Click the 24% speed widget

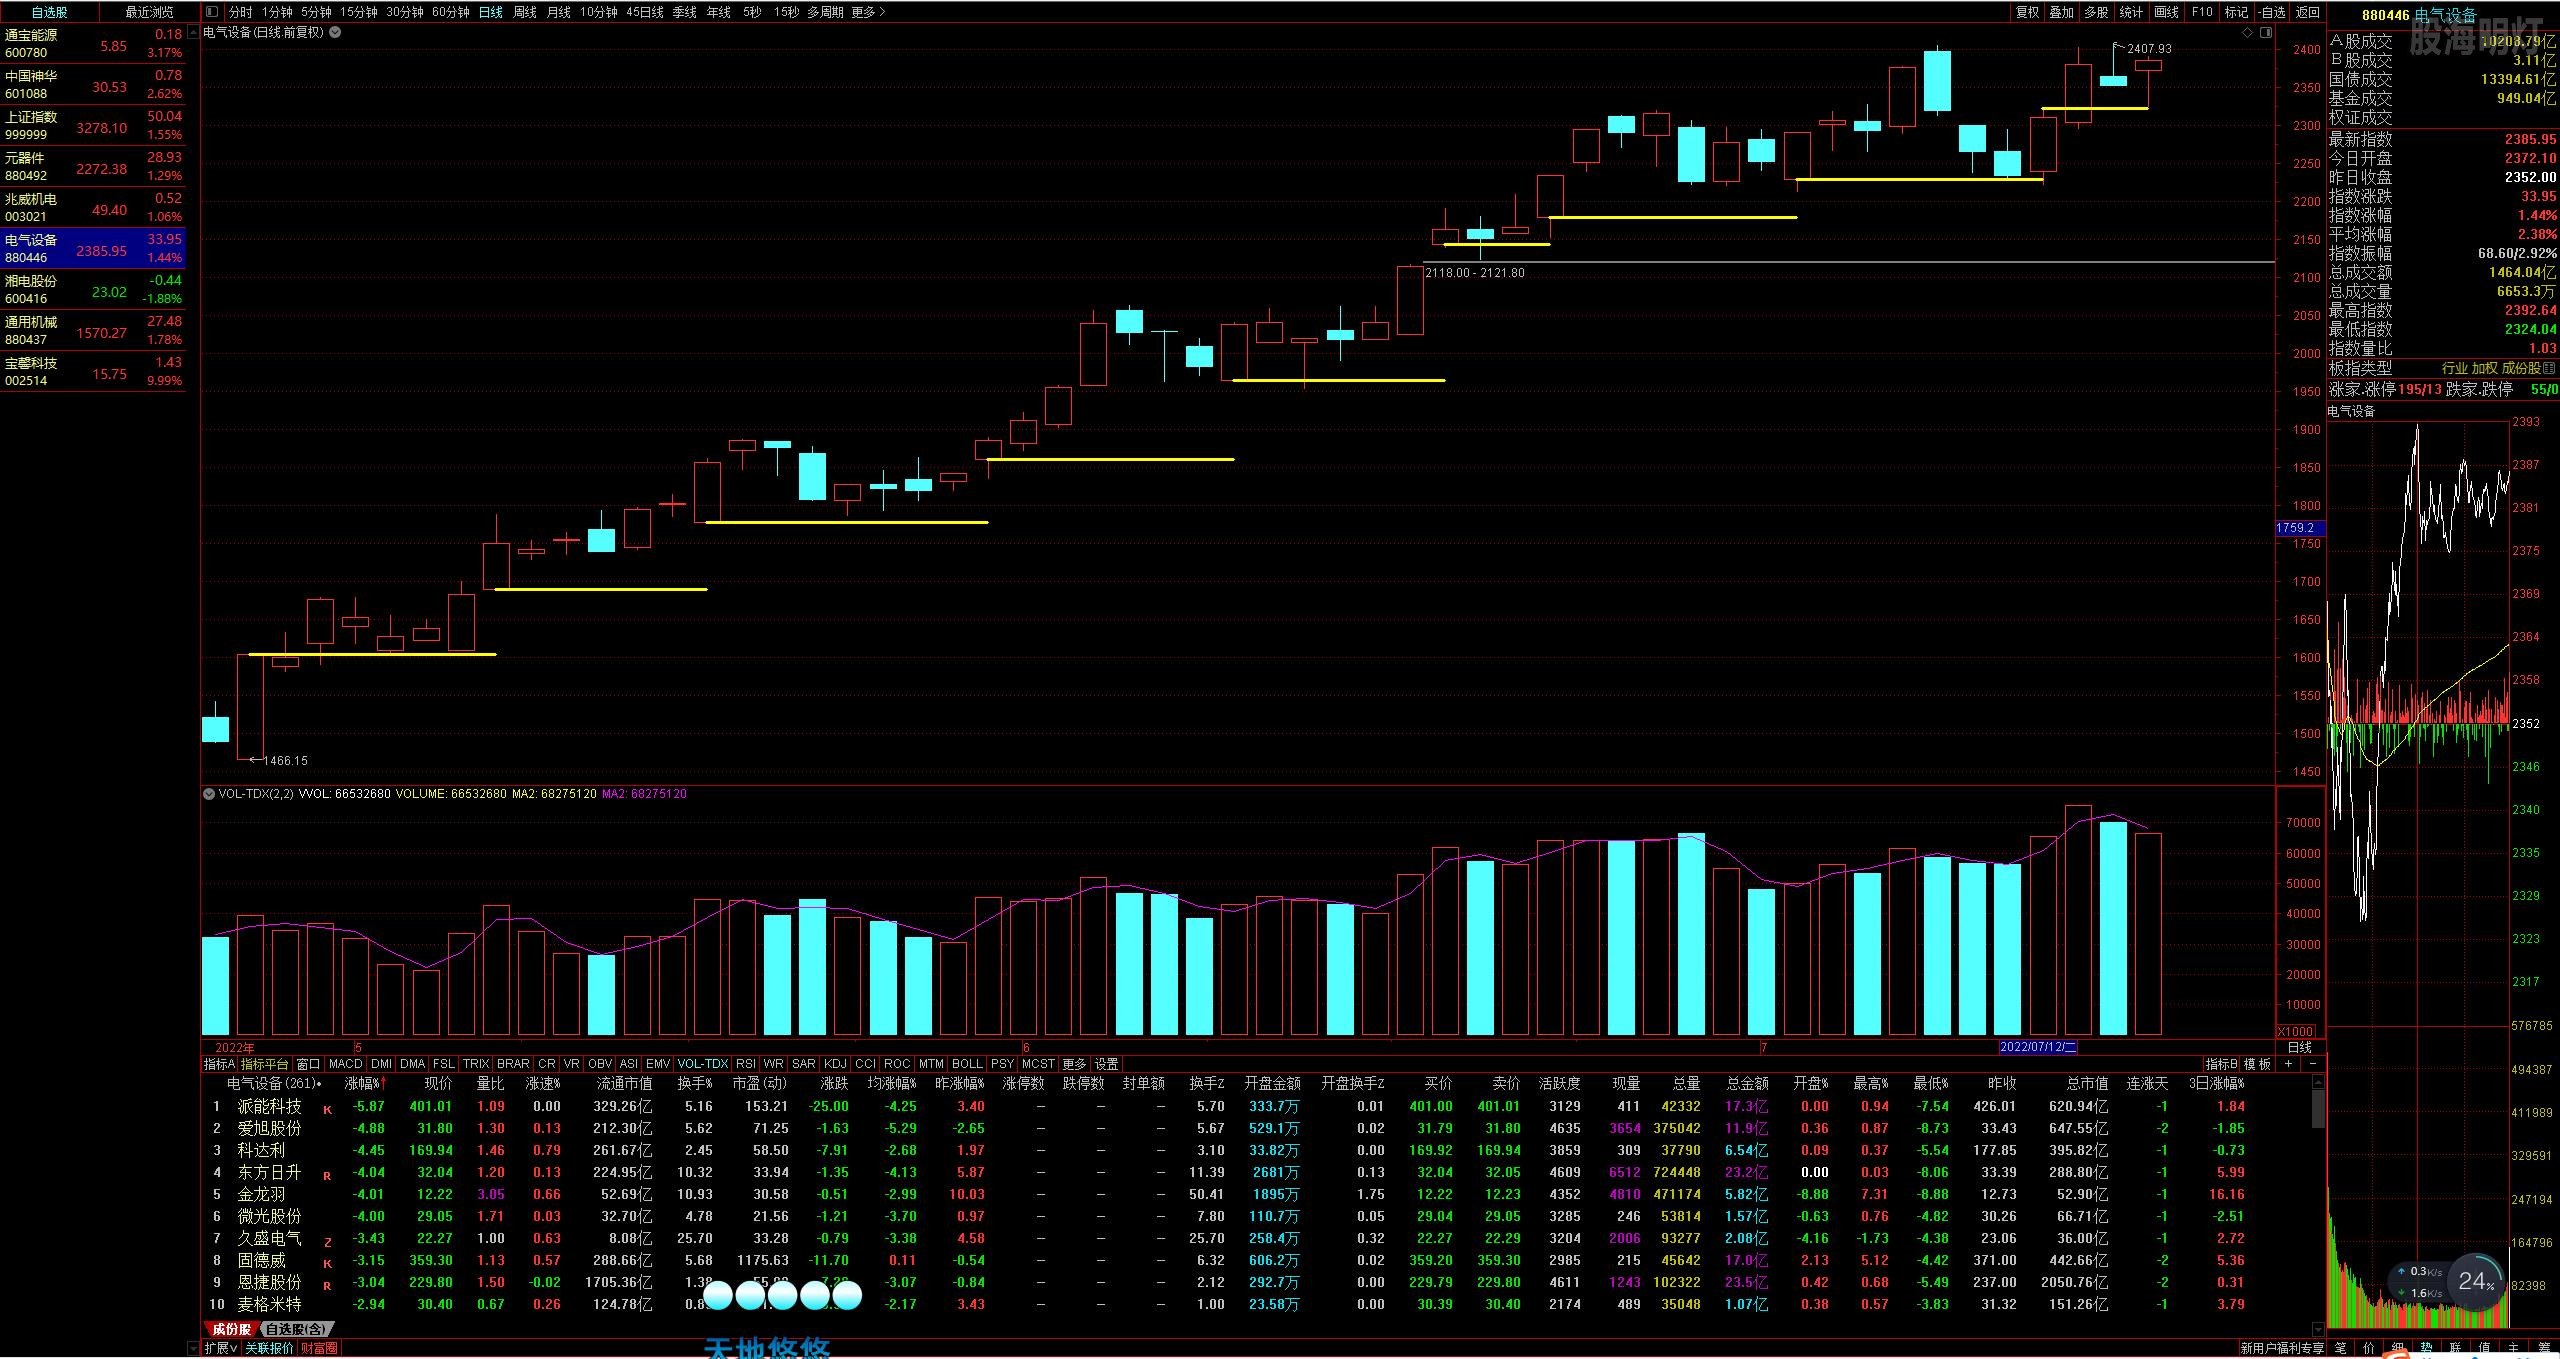(x=2476, y=1282)
